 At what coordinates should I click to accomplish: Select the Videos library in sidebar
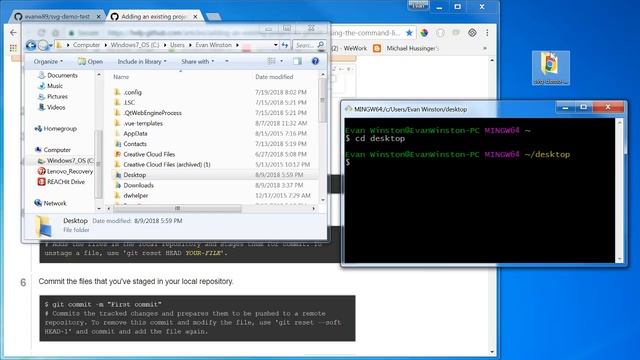(51, 107)
